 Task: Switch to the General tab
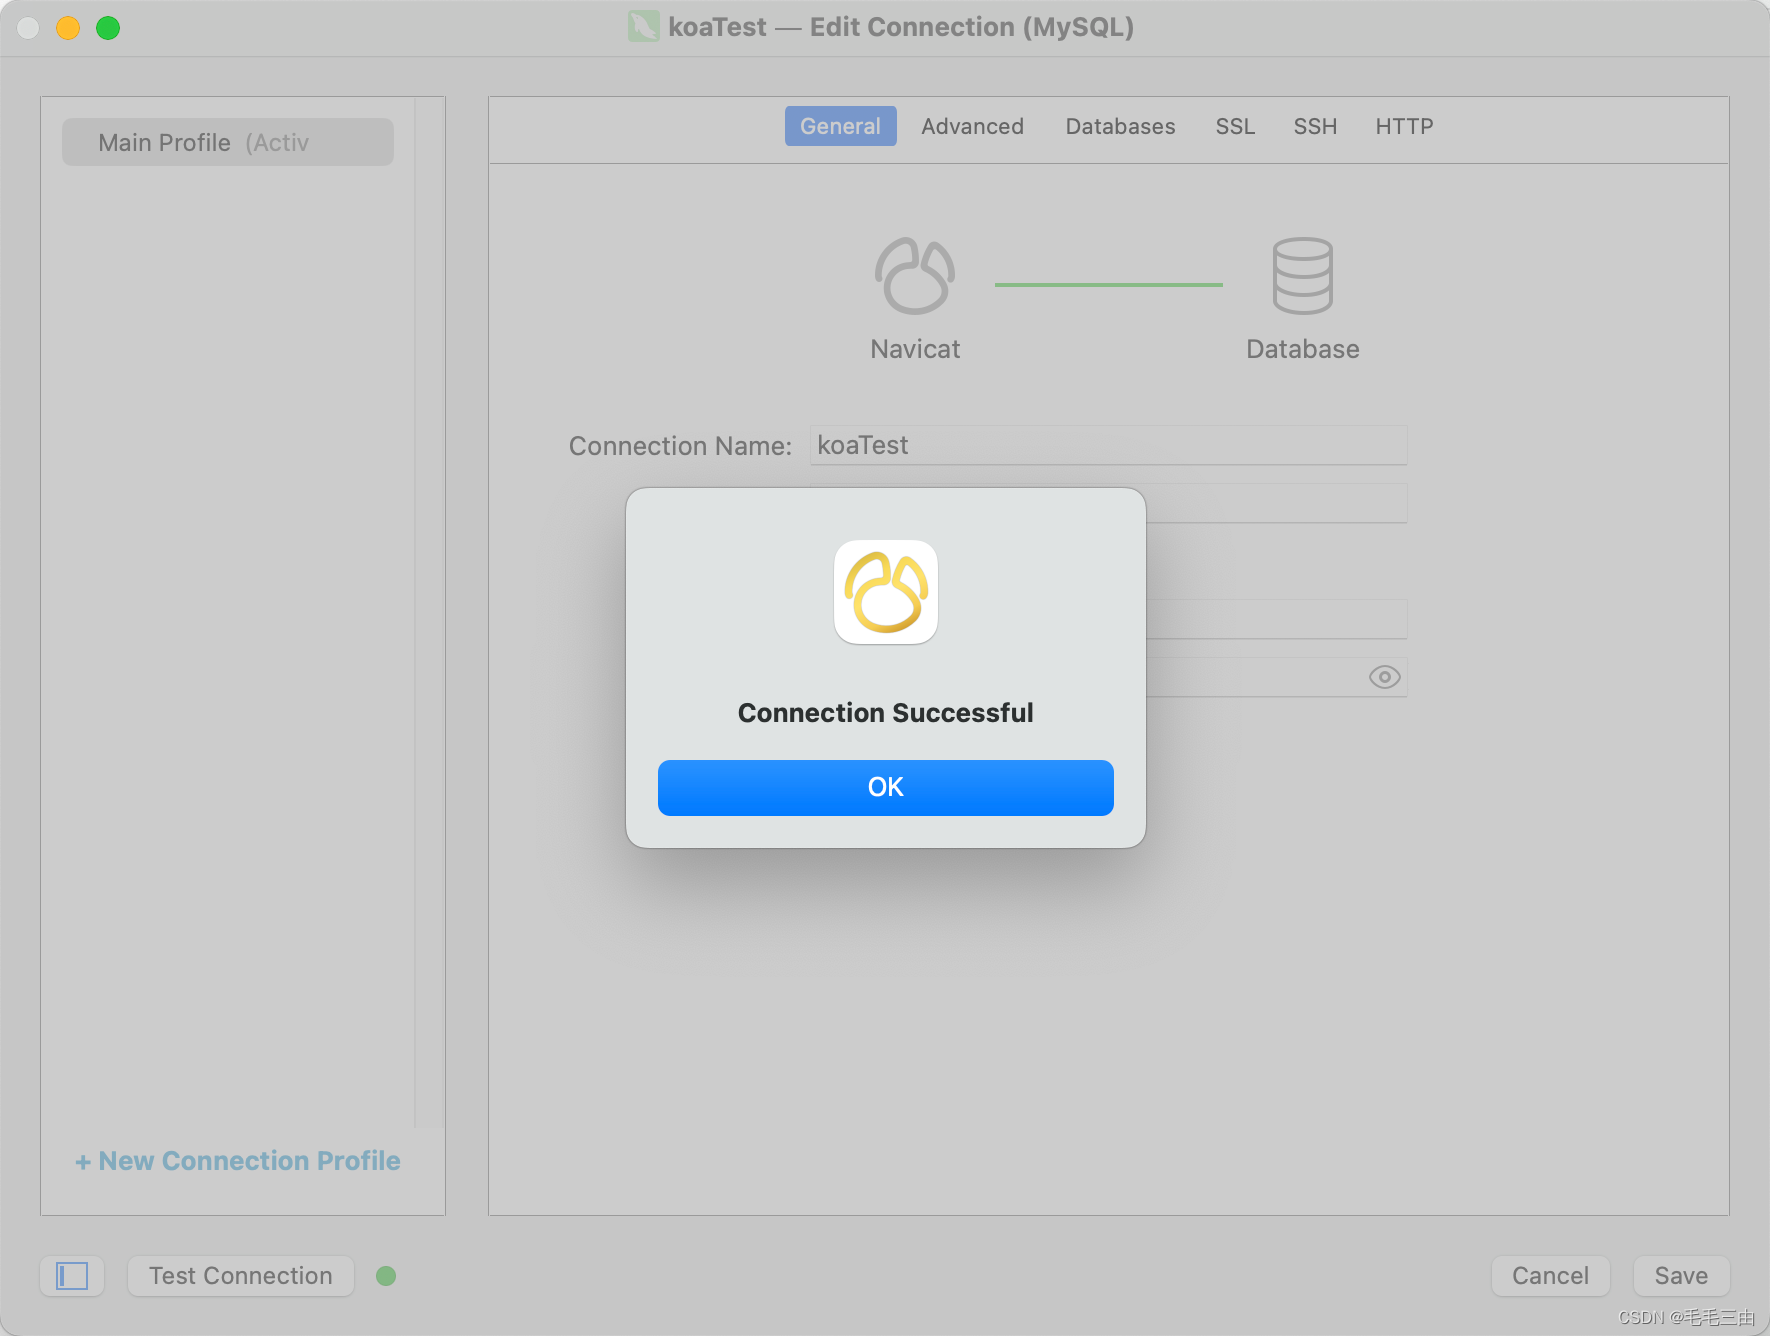coord(840,126)
